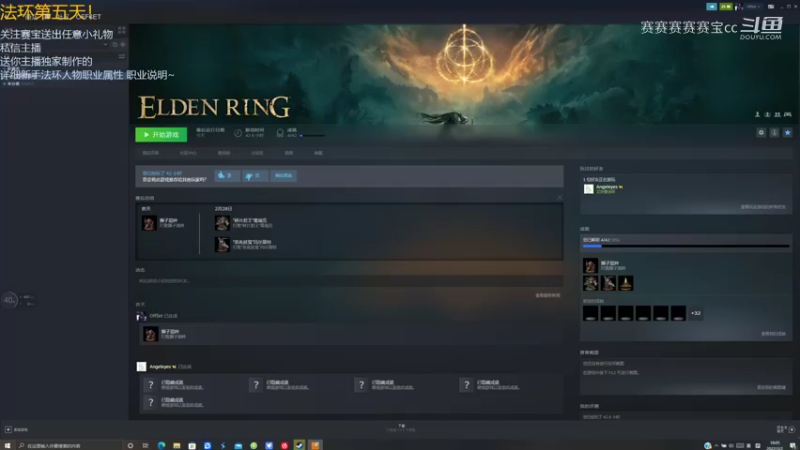This screenshot has width=800, height=450.
Task: Click today's achievement thumbnail in the summary
Action: 149,223
